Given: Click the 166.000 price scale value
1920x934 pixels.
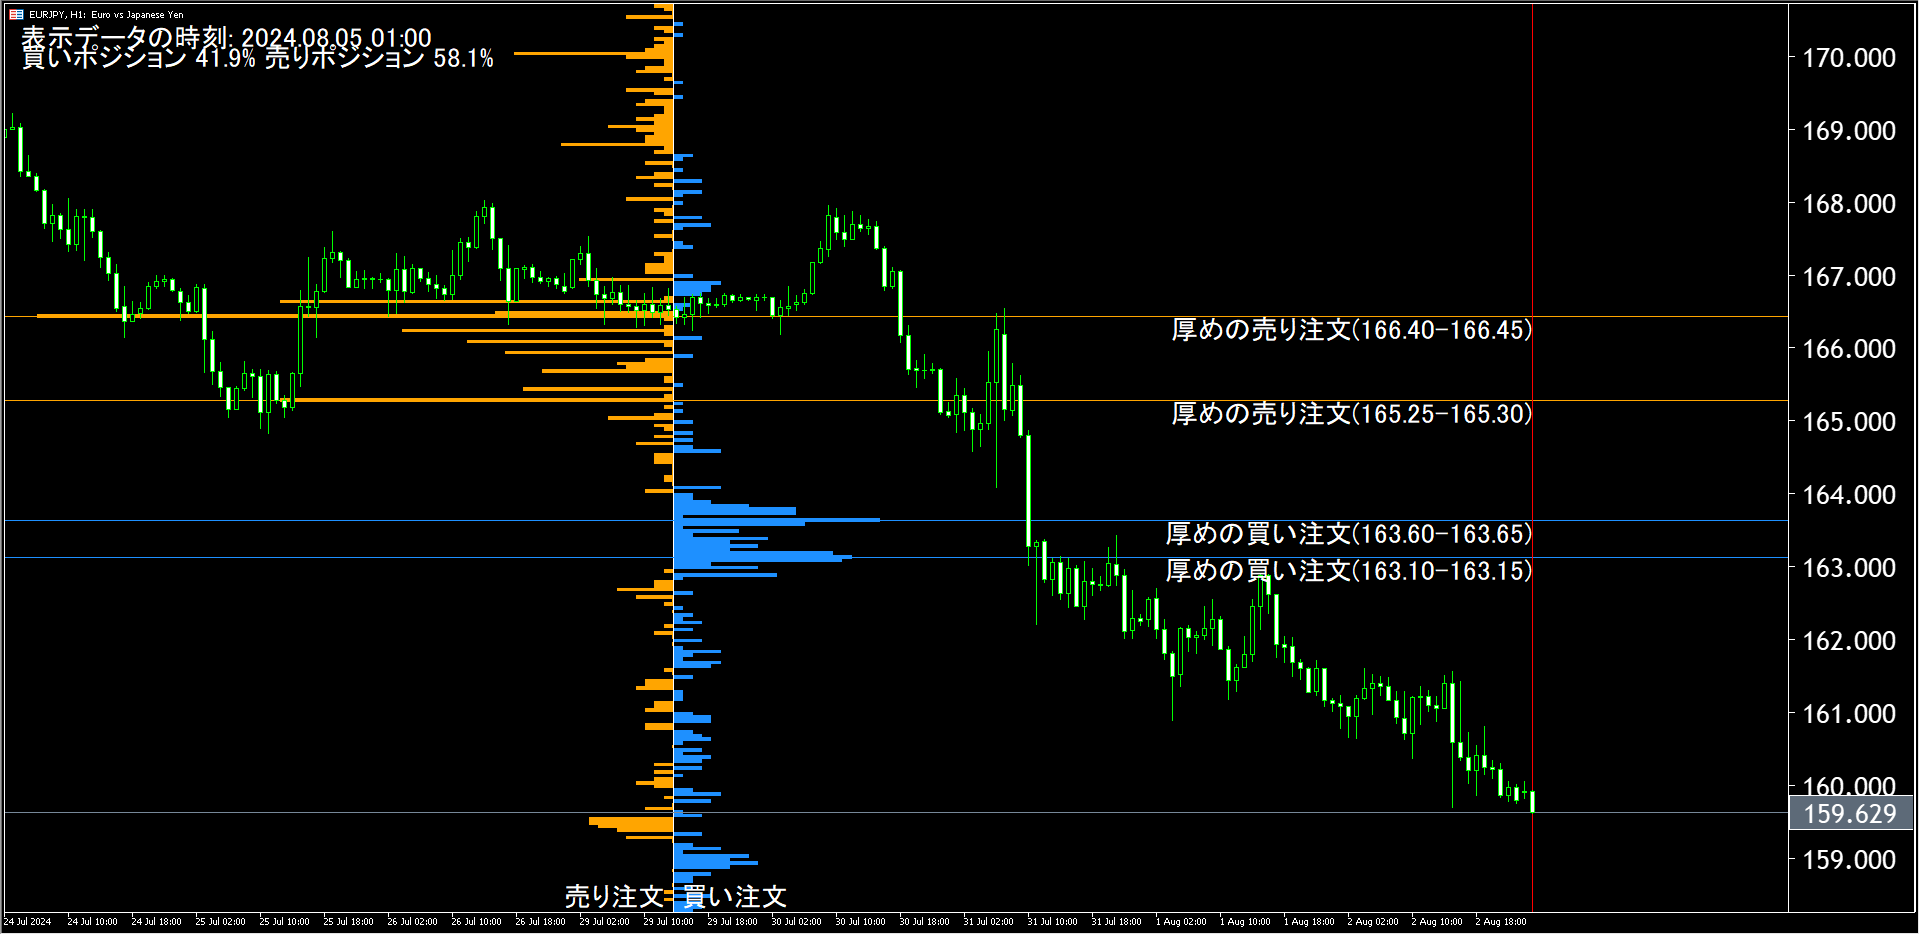Looking at the screenshot, I should 1849,349.
